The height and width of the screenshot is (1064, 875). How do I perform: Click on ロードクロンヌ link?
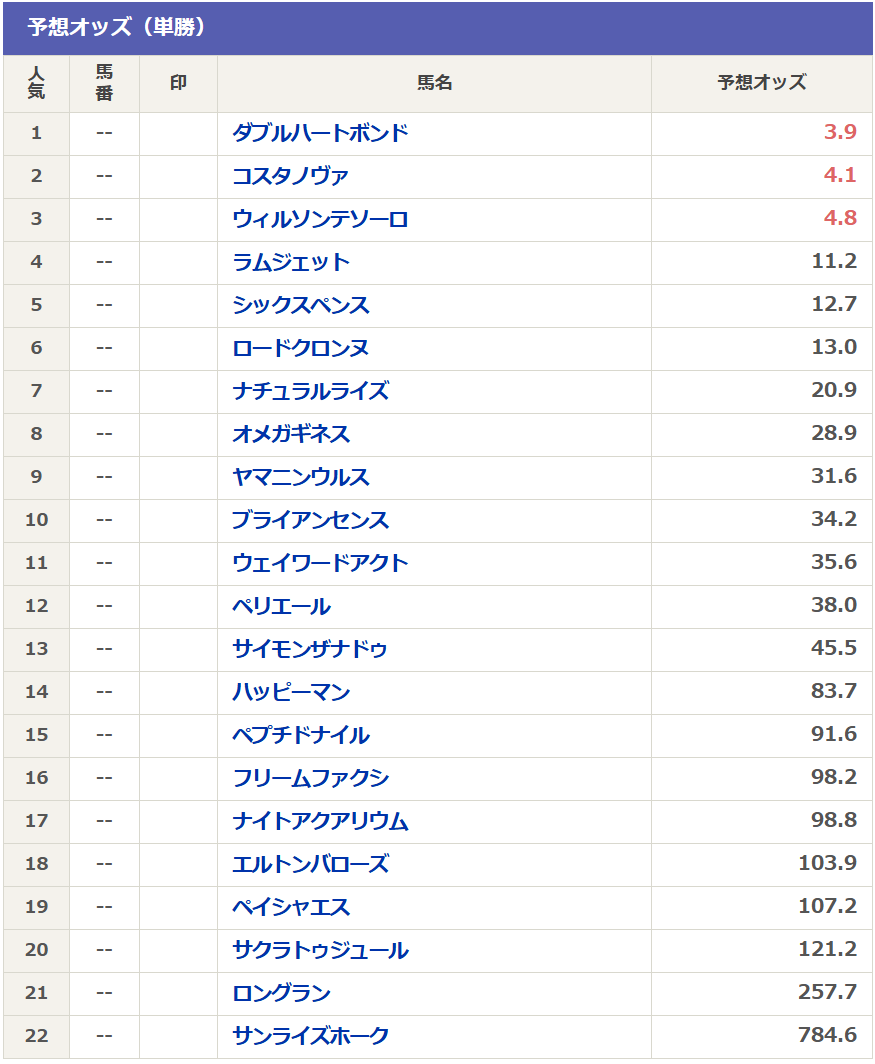coord(300,348)
